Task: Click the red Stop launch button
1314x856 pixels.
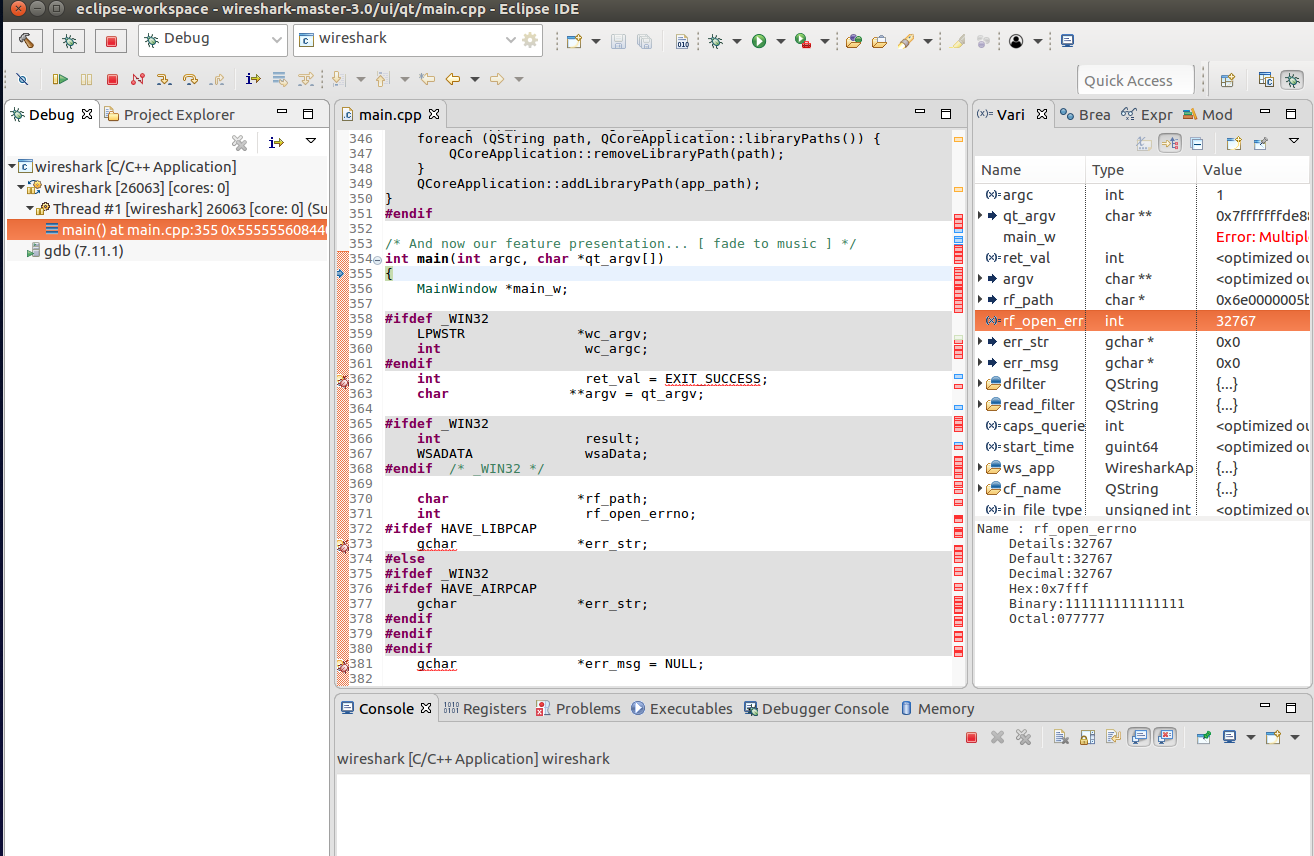Action: click(x=111, y=41)
